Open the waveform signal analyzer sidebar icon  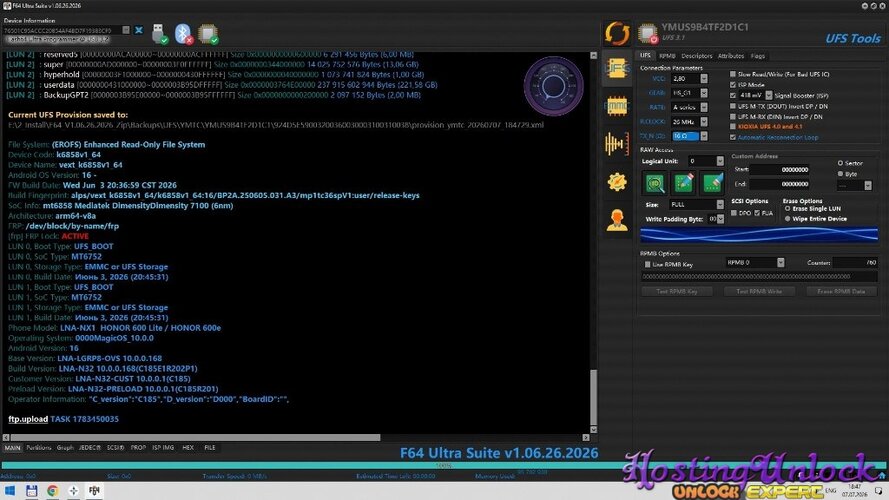tap(617, 144)
